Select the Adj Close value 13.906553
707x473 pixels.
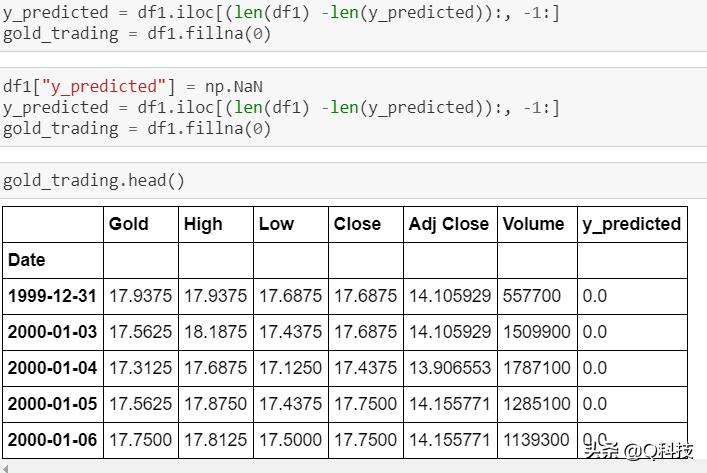coord(450,368)
